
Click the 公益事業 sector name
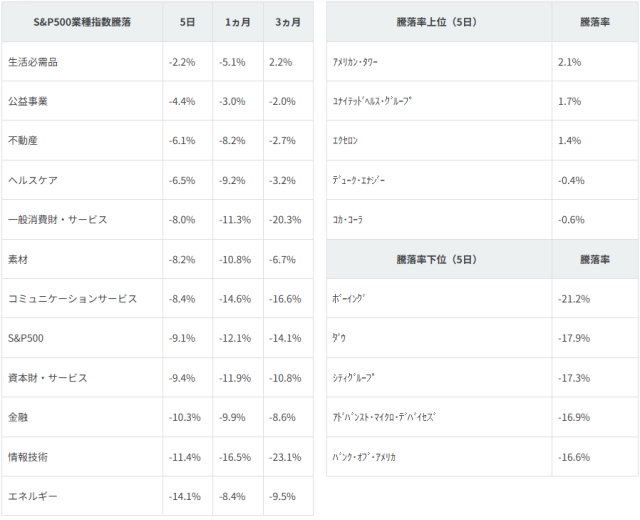pos(27,101)
